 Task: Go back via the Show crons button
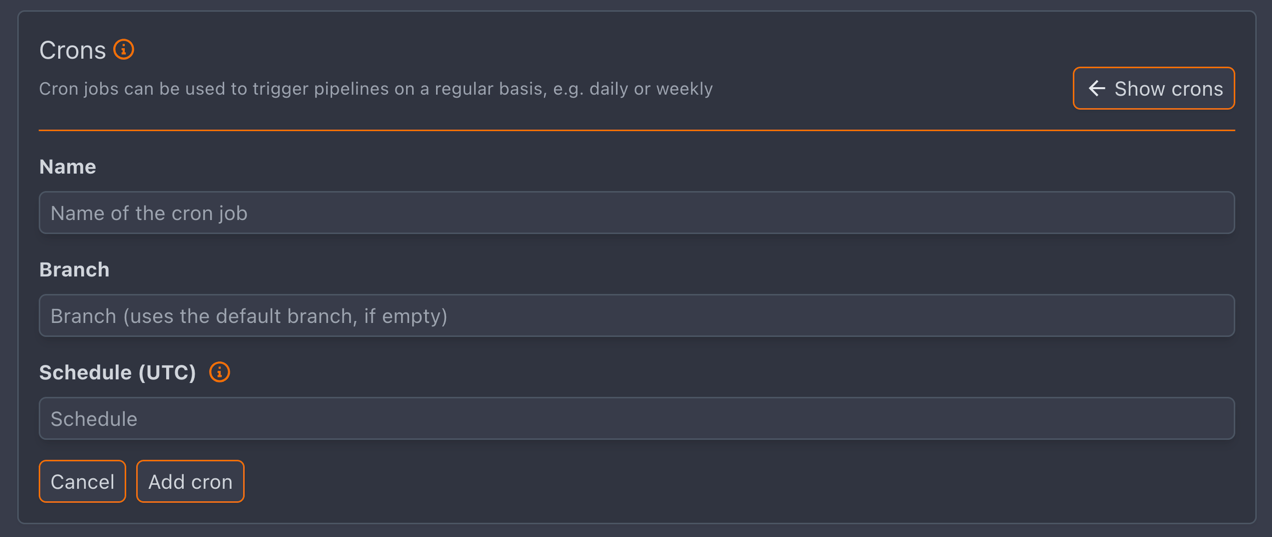pos(1153,88)
